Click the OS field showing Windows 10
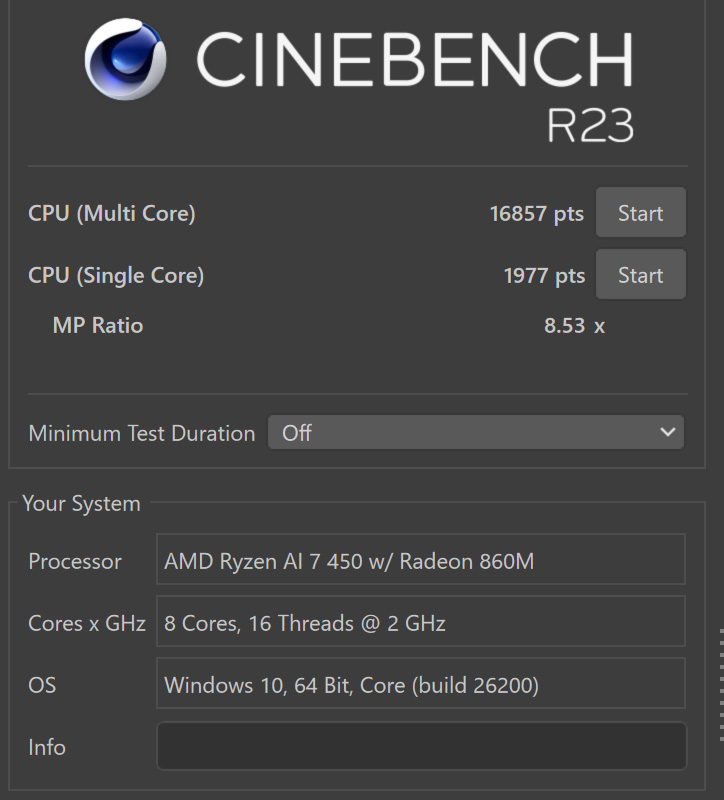724x800 pixels. (x=420, y=683)
